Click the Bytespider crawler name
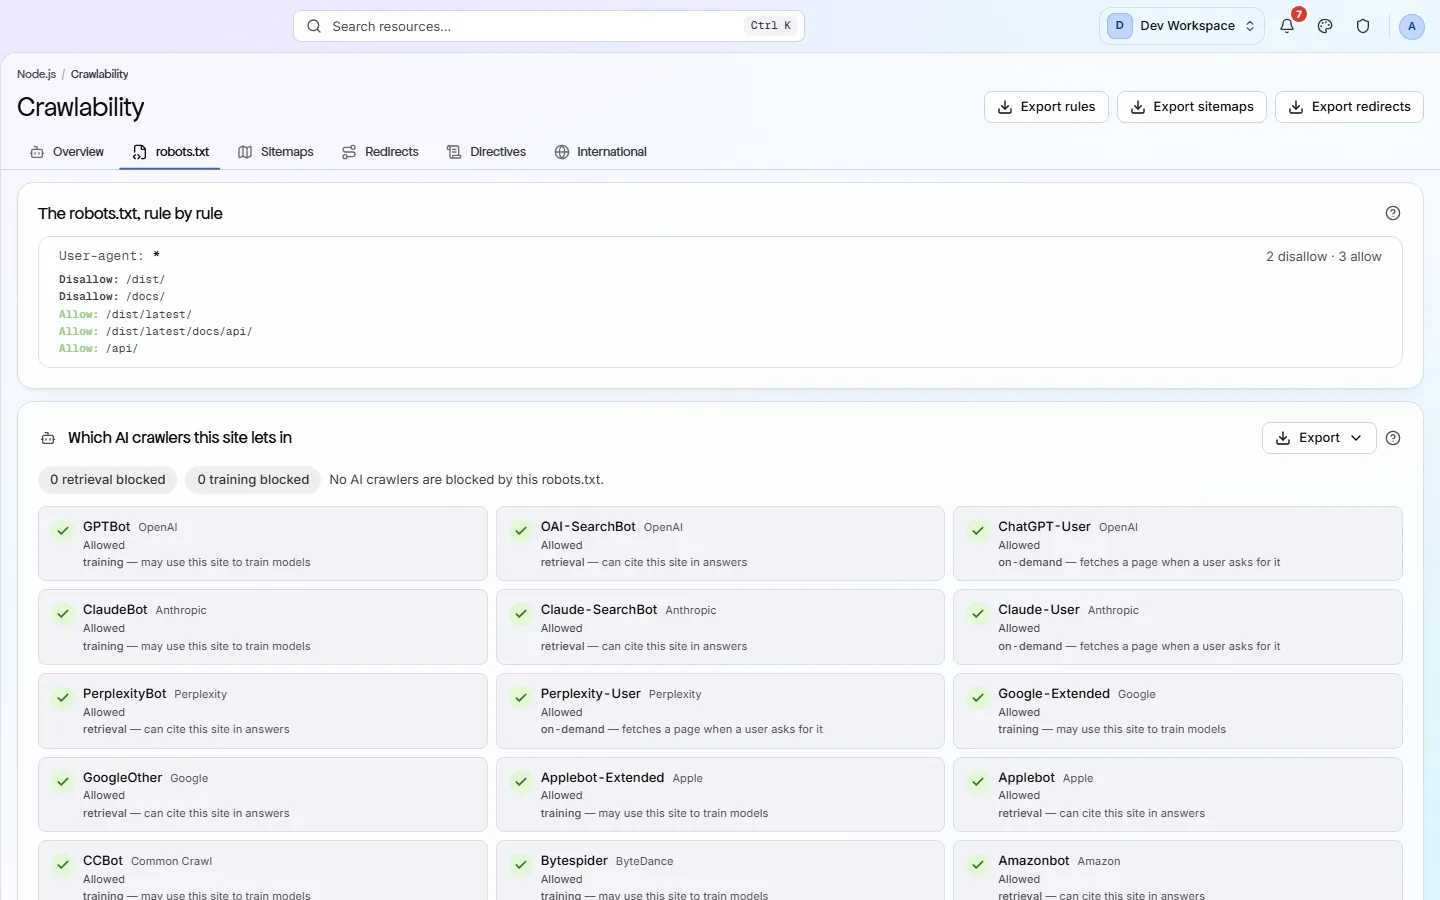 pyautogui.click(x=574, y=861)
